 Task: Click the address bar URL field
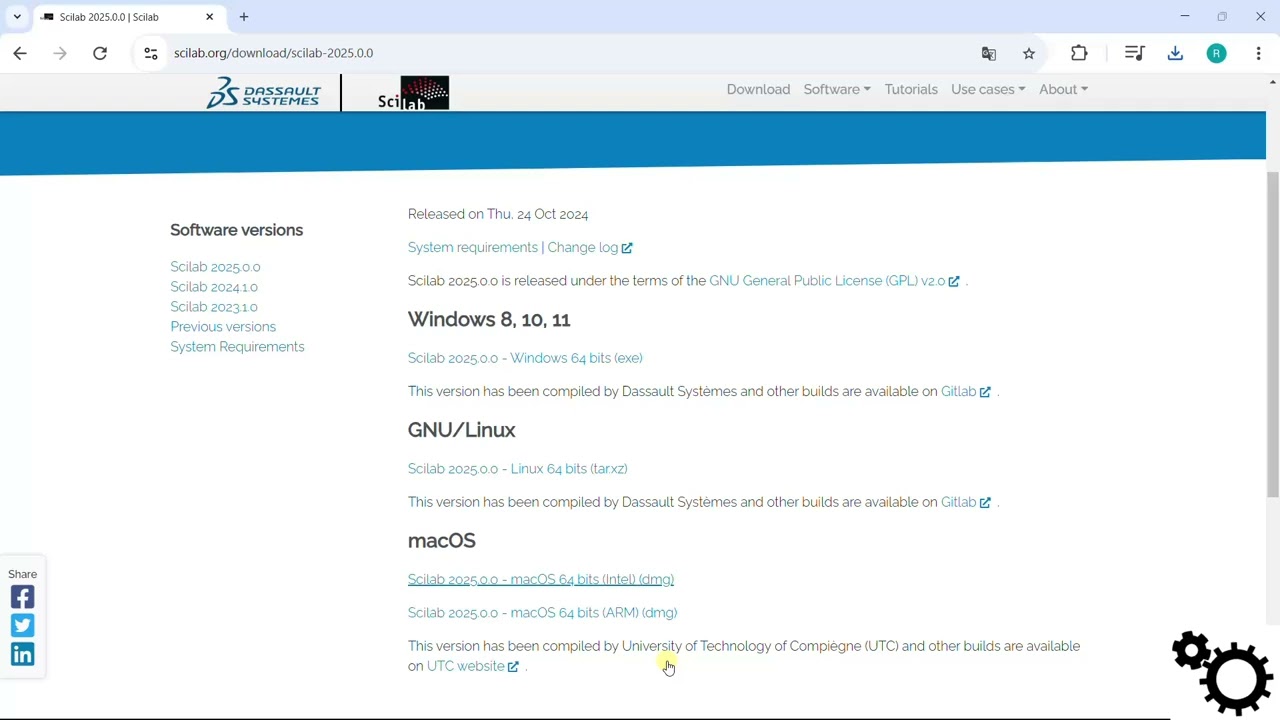pos(560,53)
